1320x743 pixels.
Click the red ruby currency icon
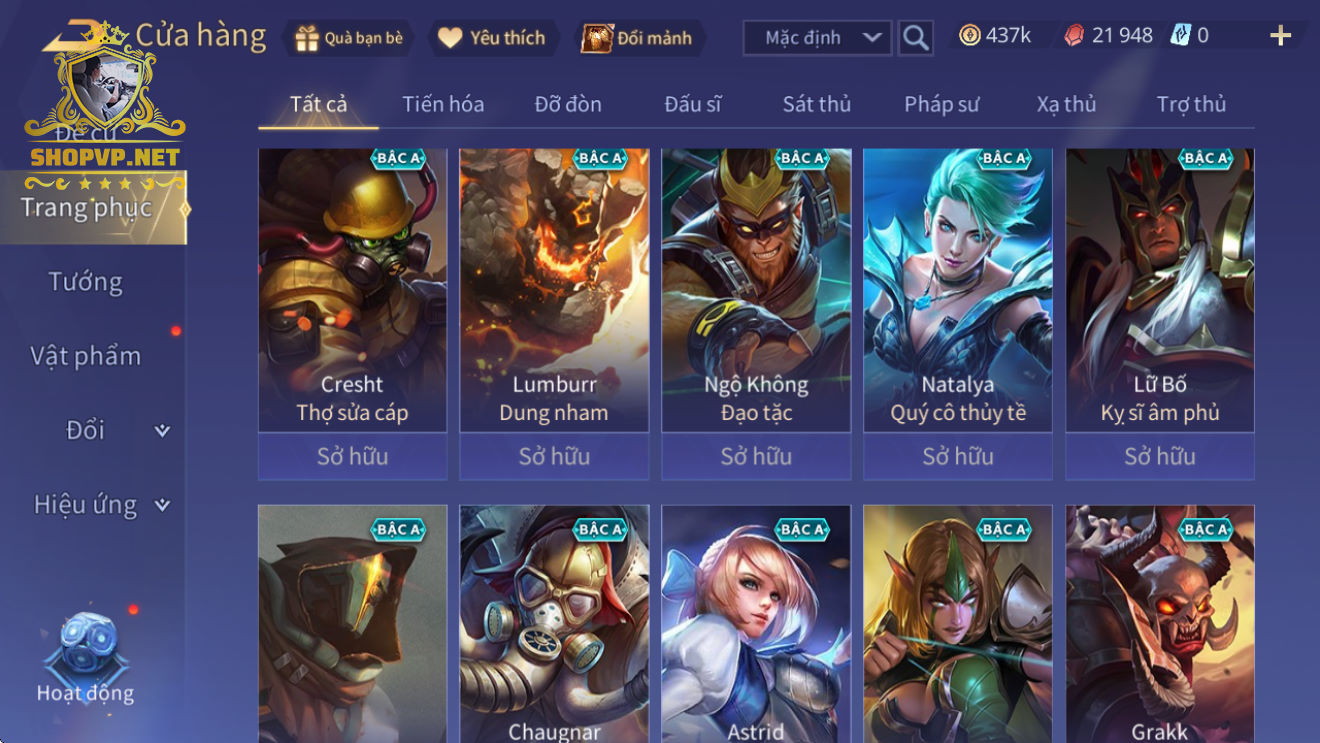pos(1073,35)
